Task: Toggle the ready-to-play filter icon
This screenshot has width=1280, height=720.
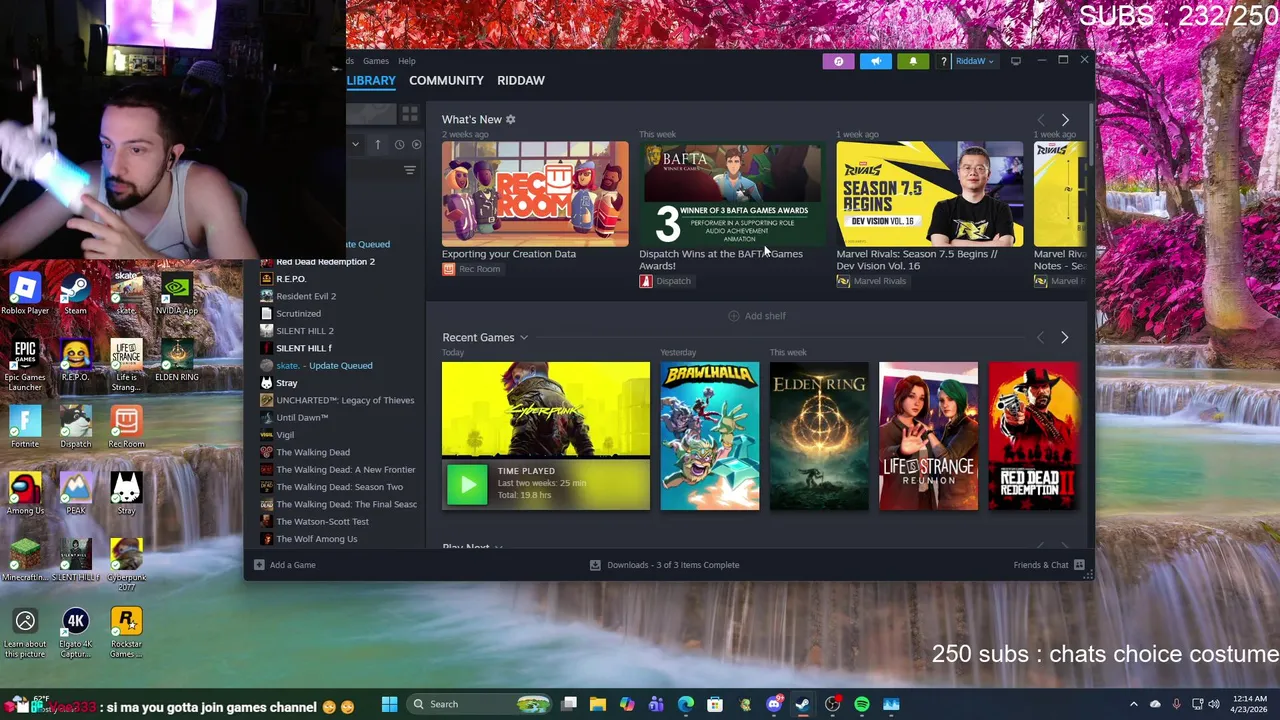Action: tap(417, 144)
